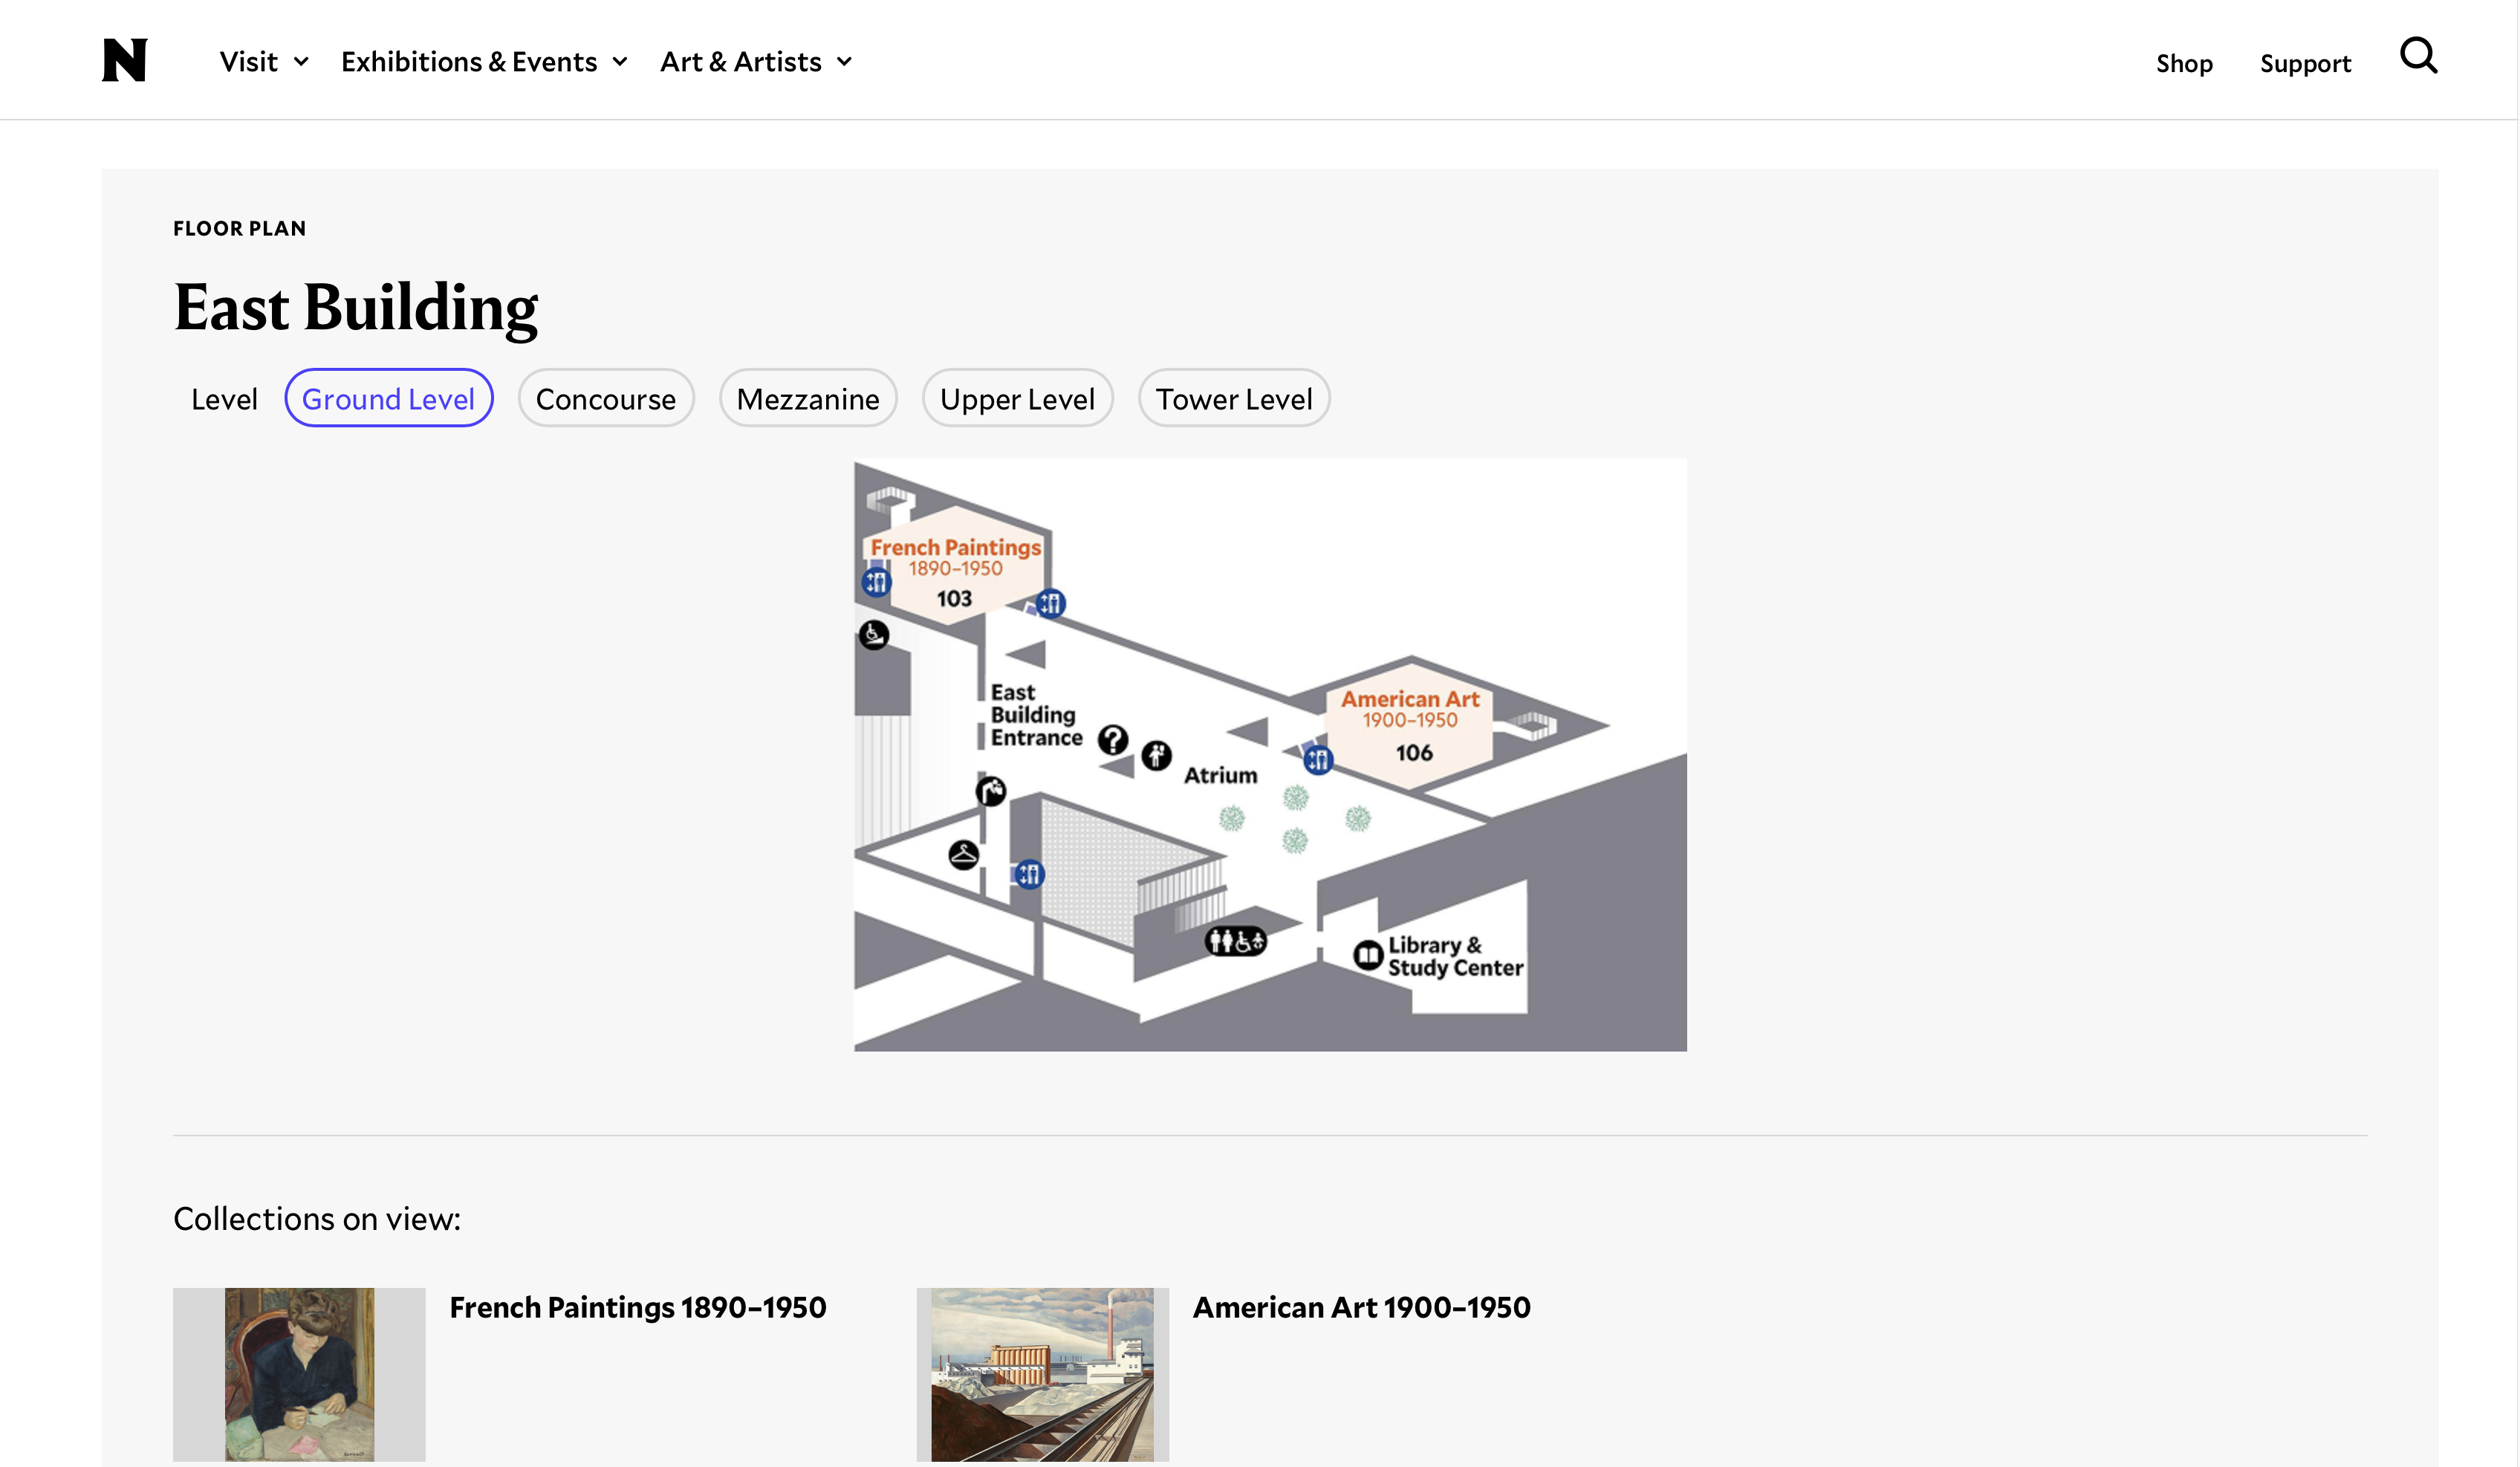Open American Art 1900–1950 collection link
The height and width of the screenshot is (1467, 2520).
click(x=1361, y=1307)
